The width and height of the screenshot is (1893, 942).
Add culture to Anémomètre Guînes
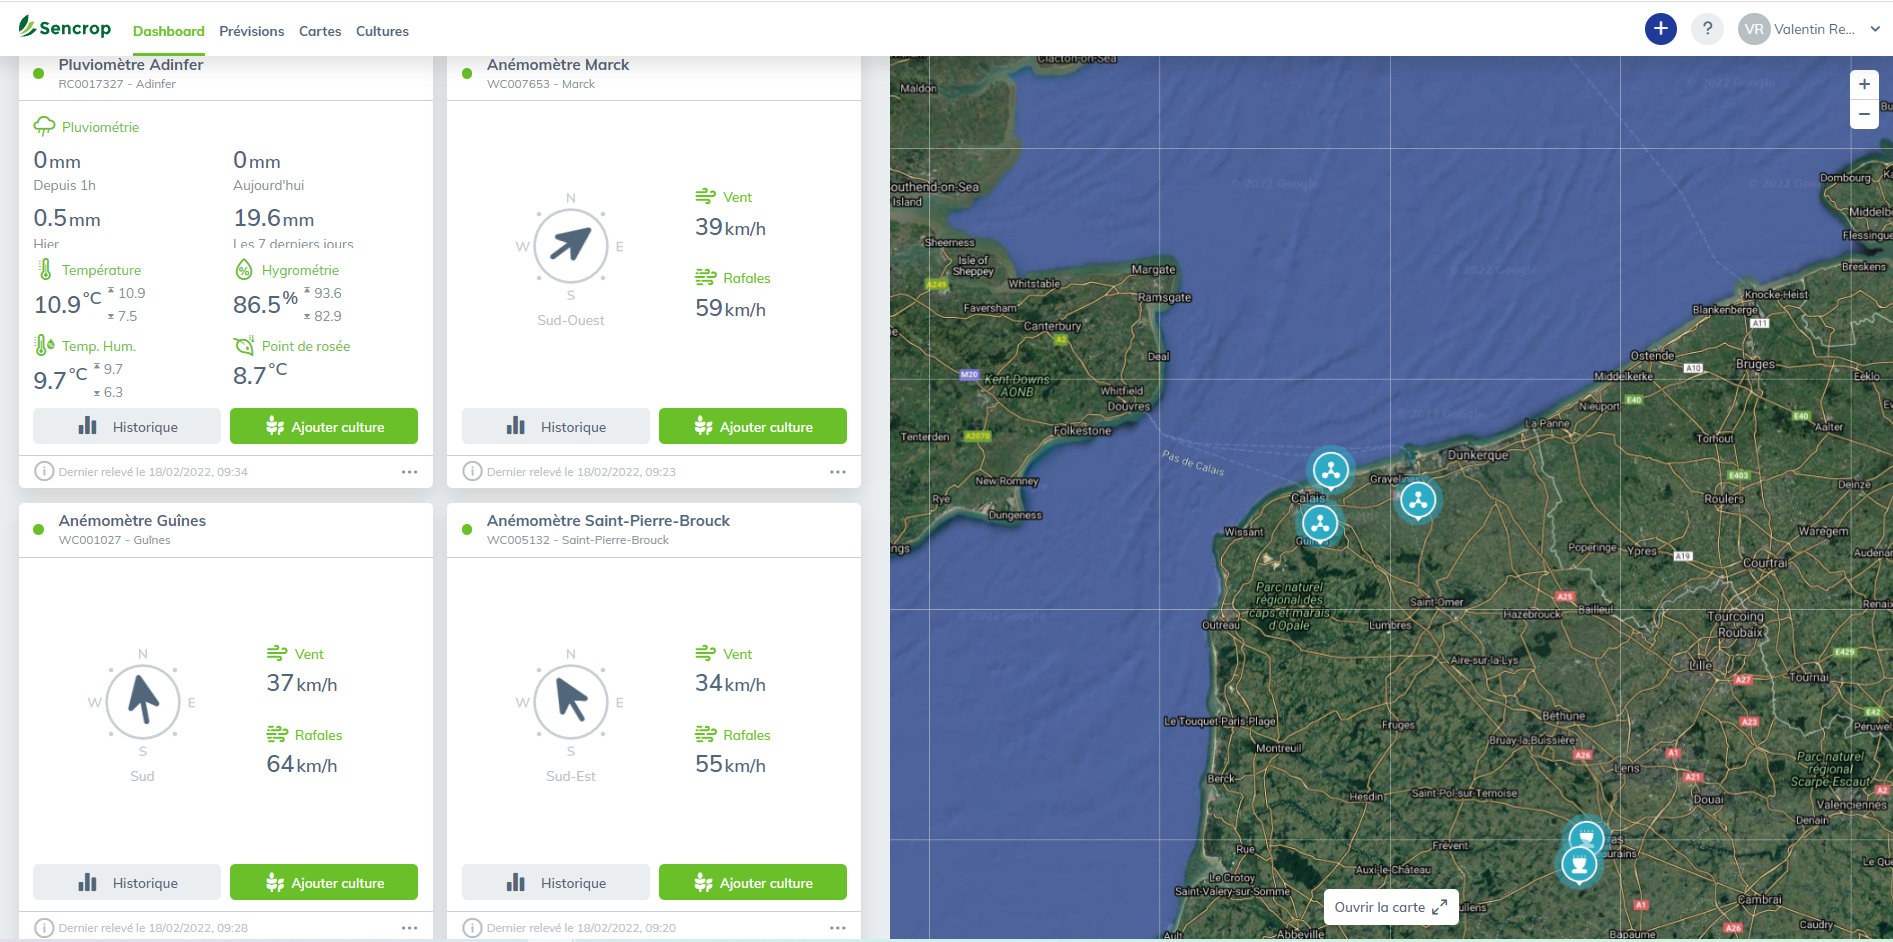(x=324, y=882)
